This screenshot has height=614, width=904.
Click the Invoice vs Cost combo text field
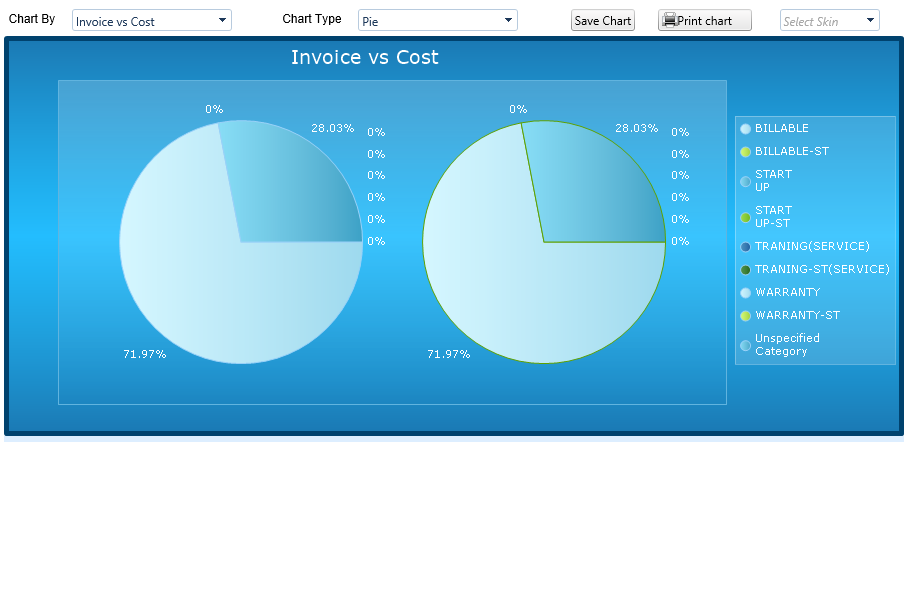(x=144, y=21)
